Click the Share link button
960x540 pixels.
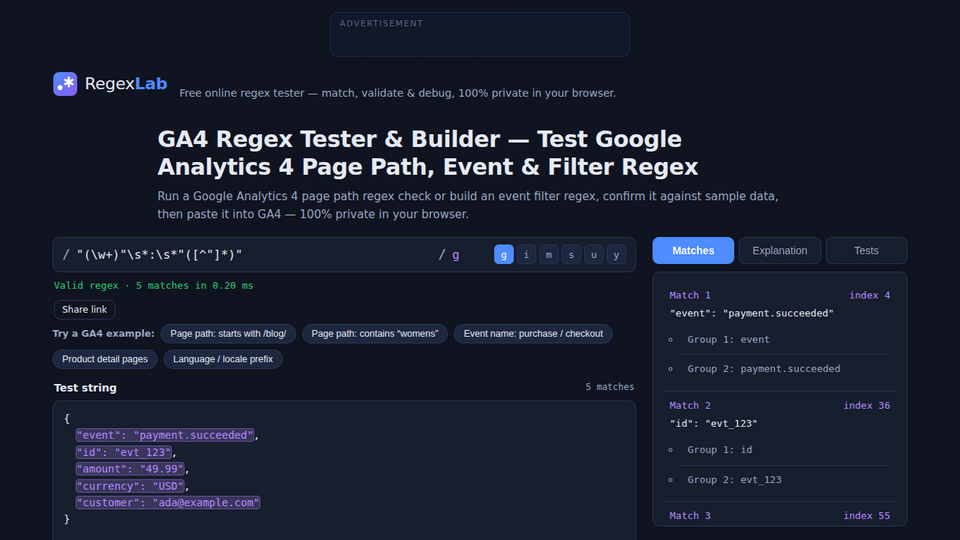click(x=84, y=310)
